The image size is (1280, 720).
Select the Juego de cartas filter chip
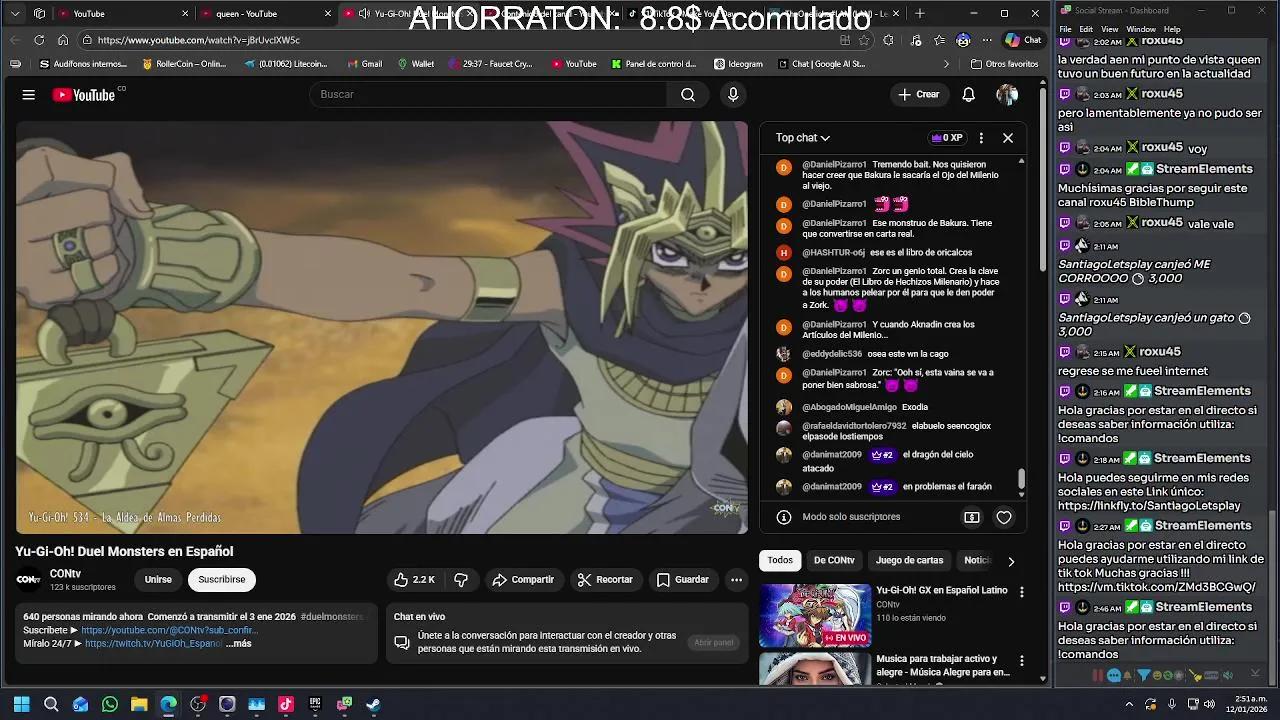[909, 560]
